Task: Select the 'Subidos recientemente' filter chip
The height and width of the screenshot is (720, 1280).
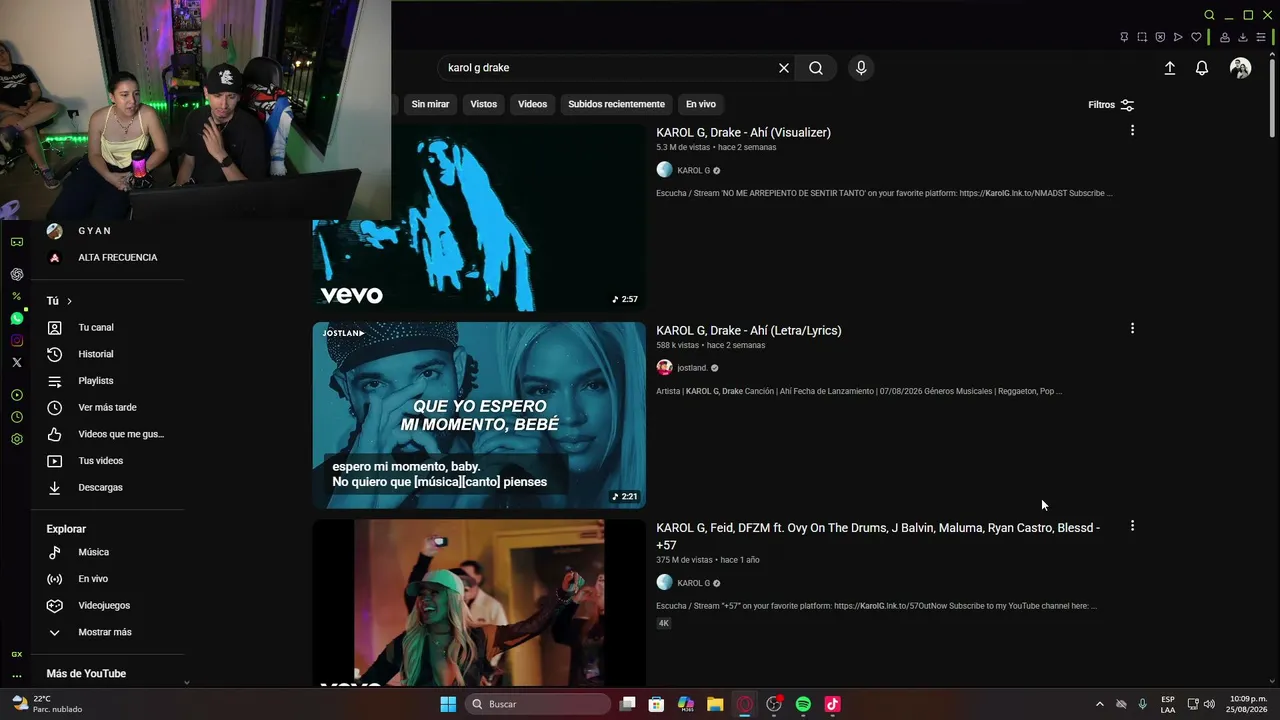Action: pyautogui.click(x=616, y=104)
